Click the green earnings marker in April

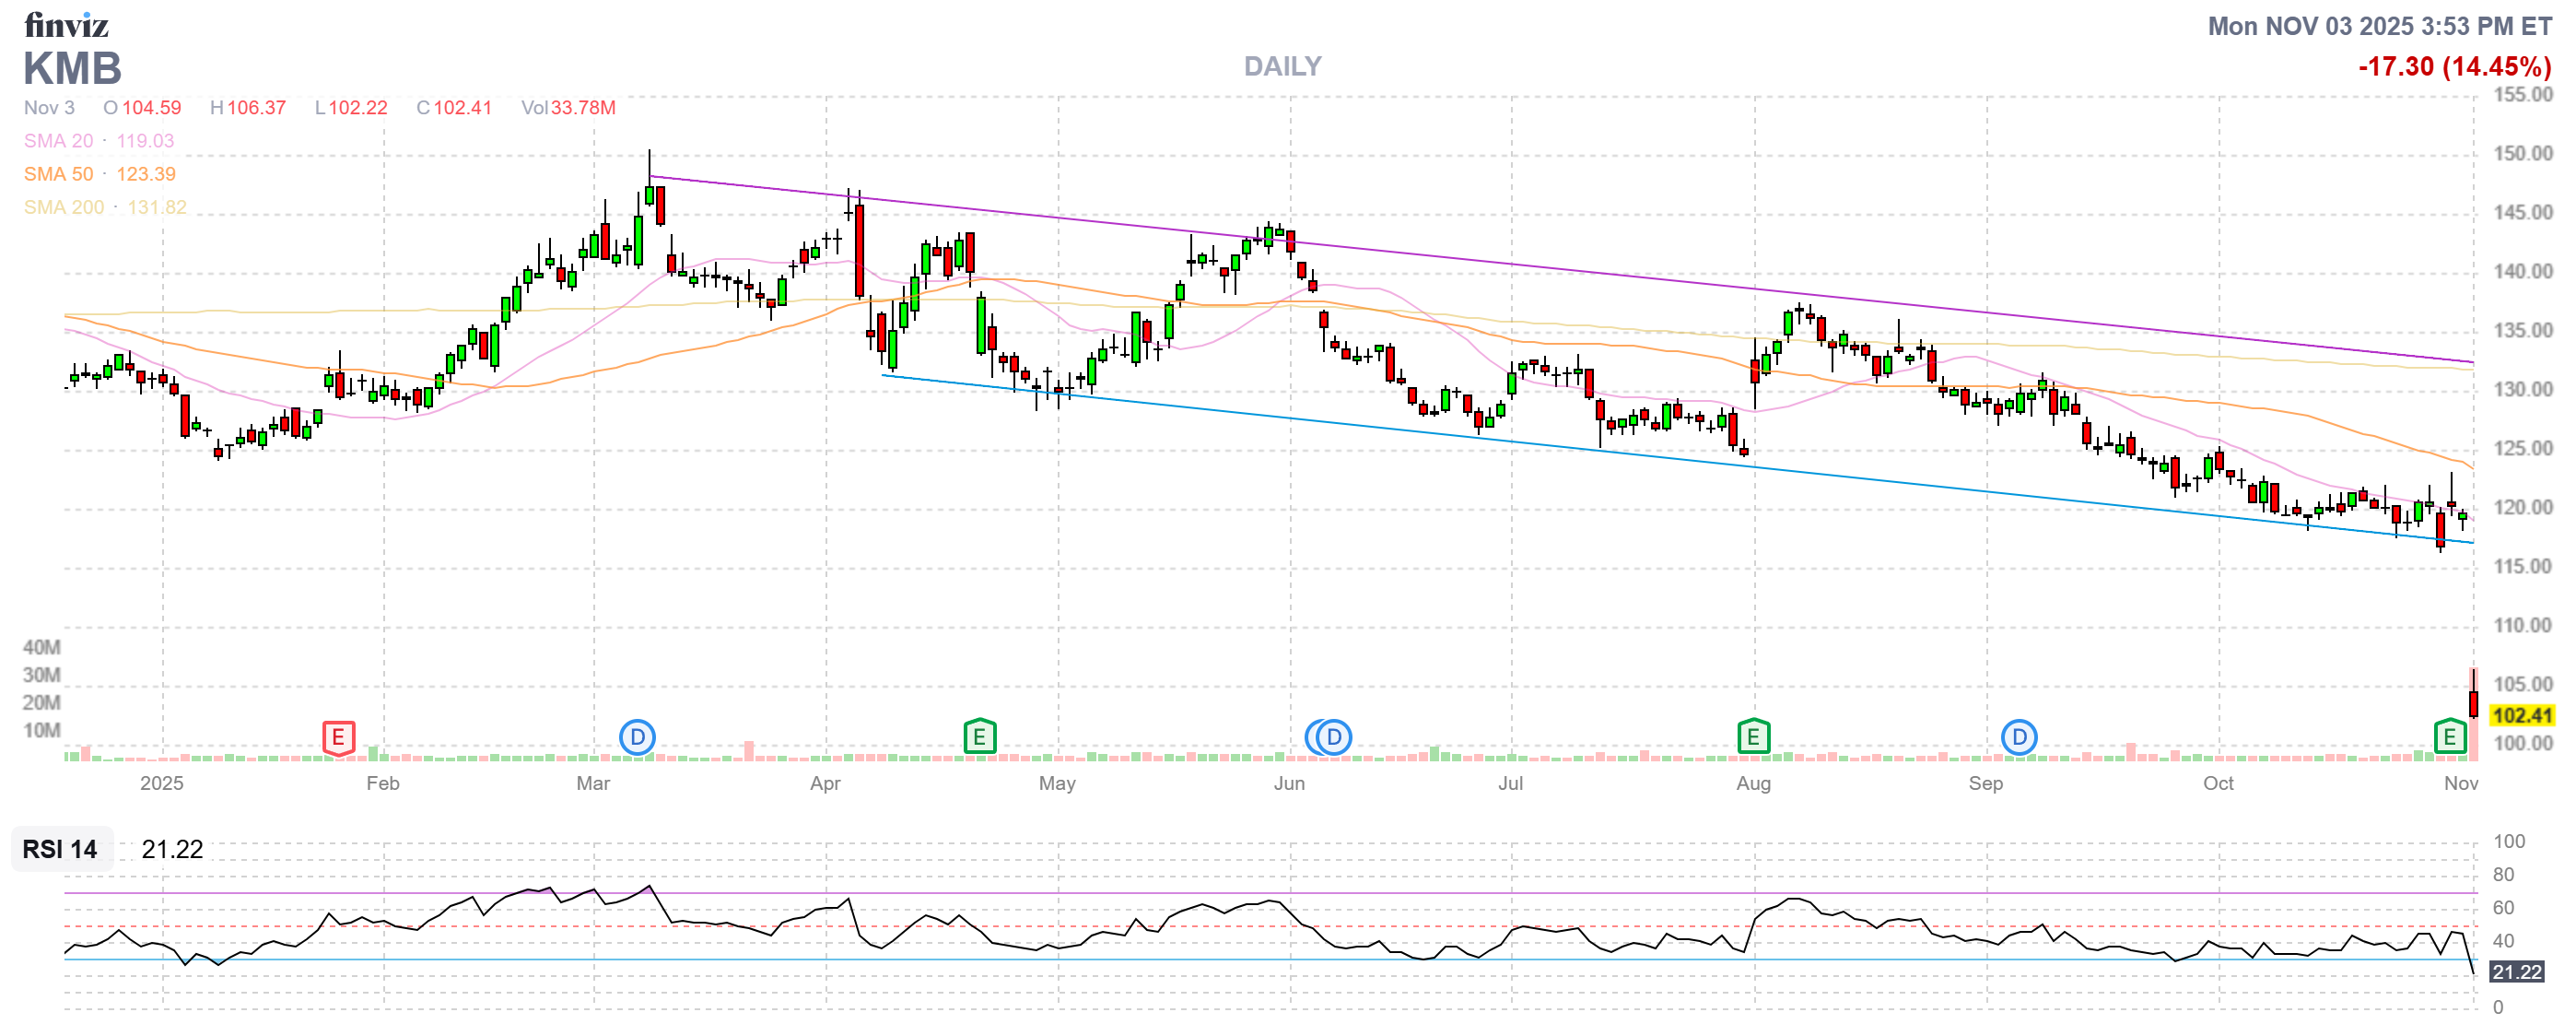(979, 737)
